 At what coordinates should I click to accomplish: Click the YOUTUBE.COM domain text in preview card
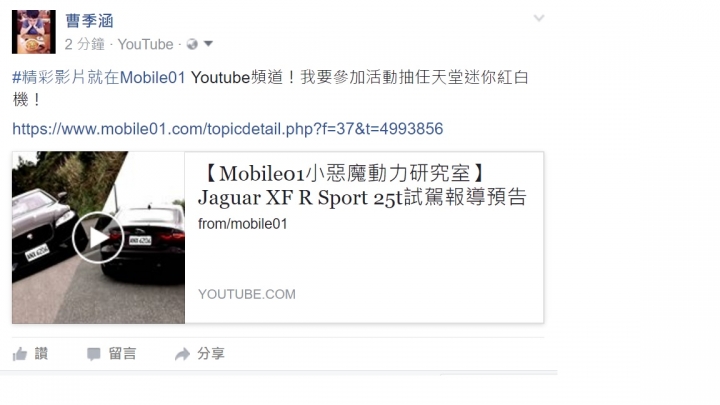247,294
